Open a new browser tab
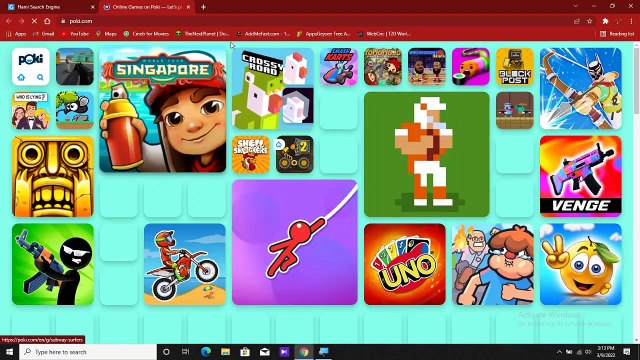Viewport: 640px width, 360px height. click(x=203, y=7)
